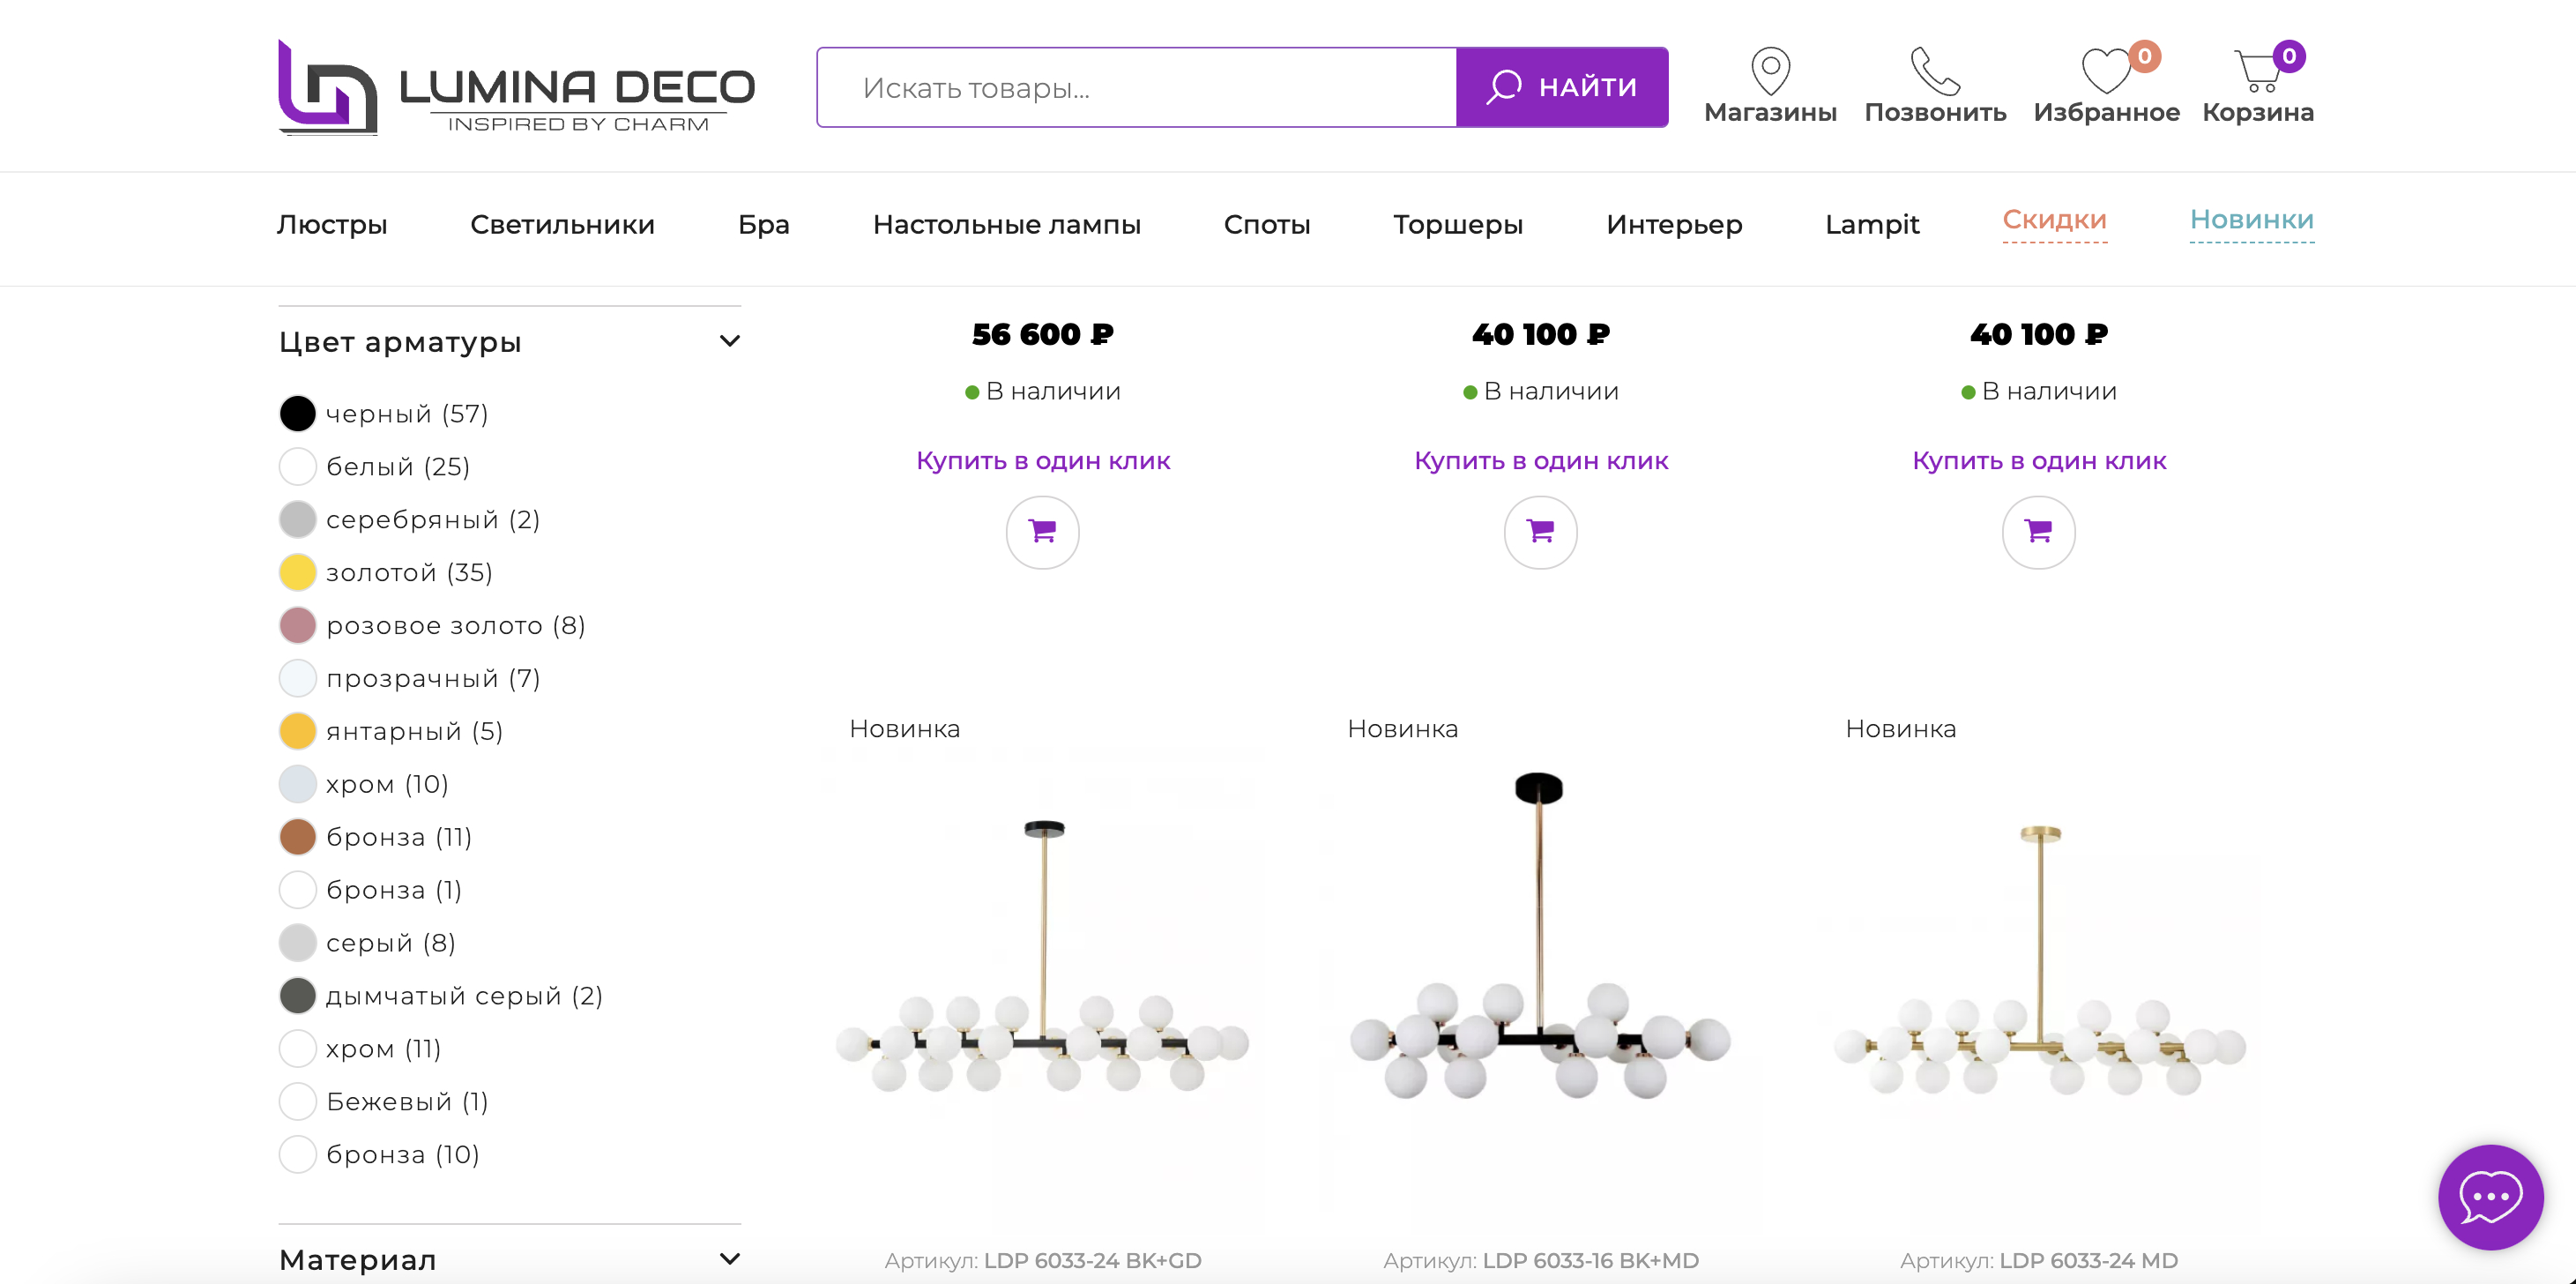Image resolution: width=2576 pixels, height=1284 pixels.
Task: Enable the розовое золото (8) filter
Action: (x=298, y=626)
